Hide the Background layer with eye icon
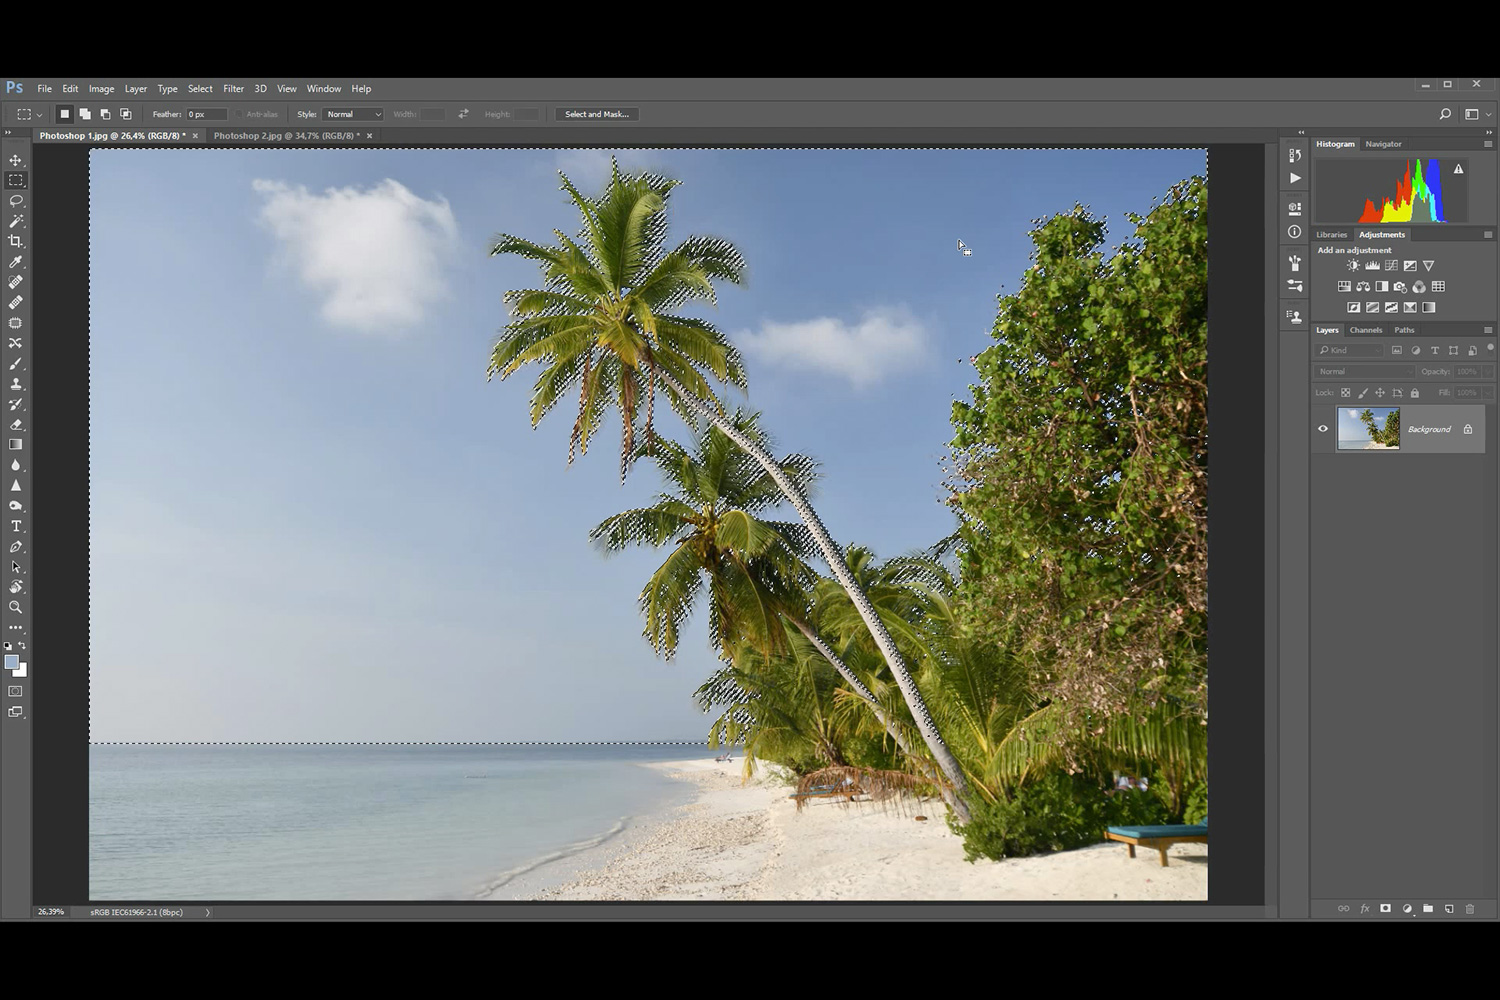Screen dimensions: 1500x1000 click(x=1323, y=429)
